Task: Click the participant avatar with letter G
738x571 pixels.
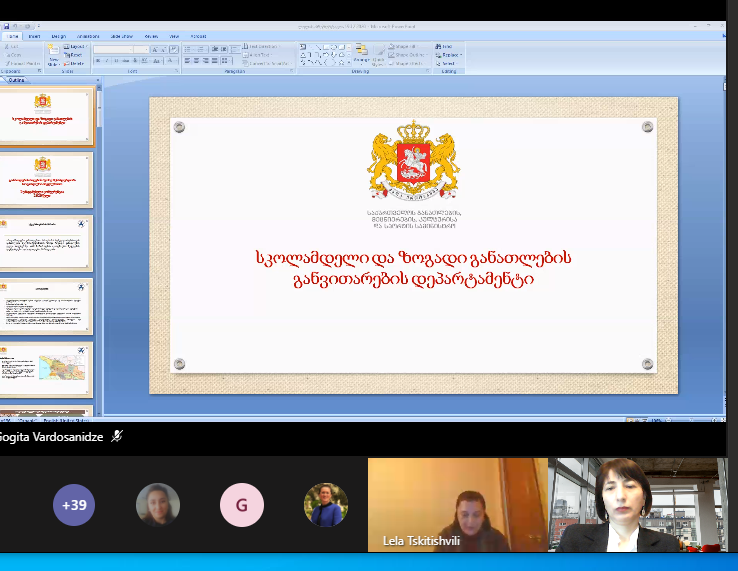Action: (x=242, y=505)
